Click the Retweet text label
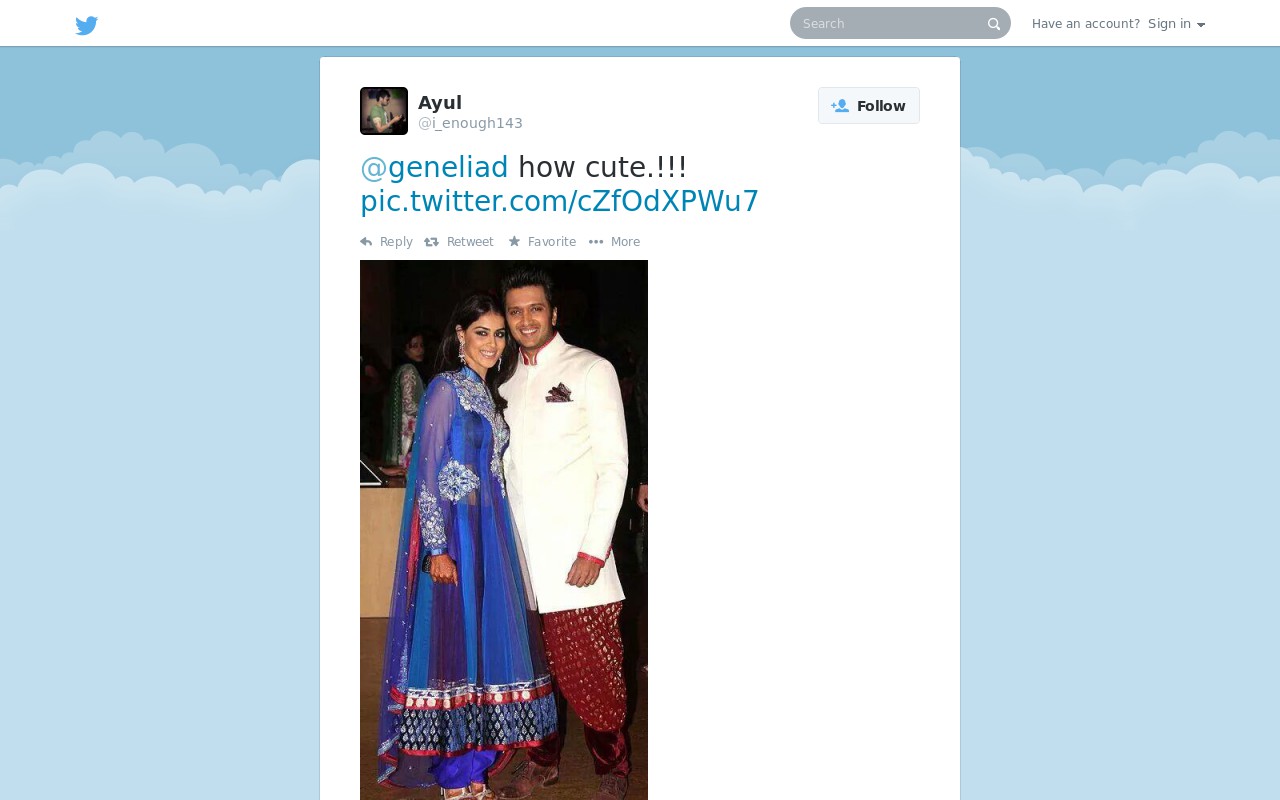The image size is (1280, 800). [470, 242]
